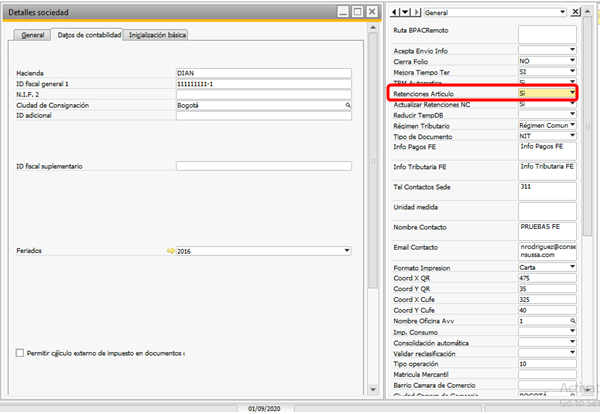Expand the Feriados 2016 dropdown

347,251
